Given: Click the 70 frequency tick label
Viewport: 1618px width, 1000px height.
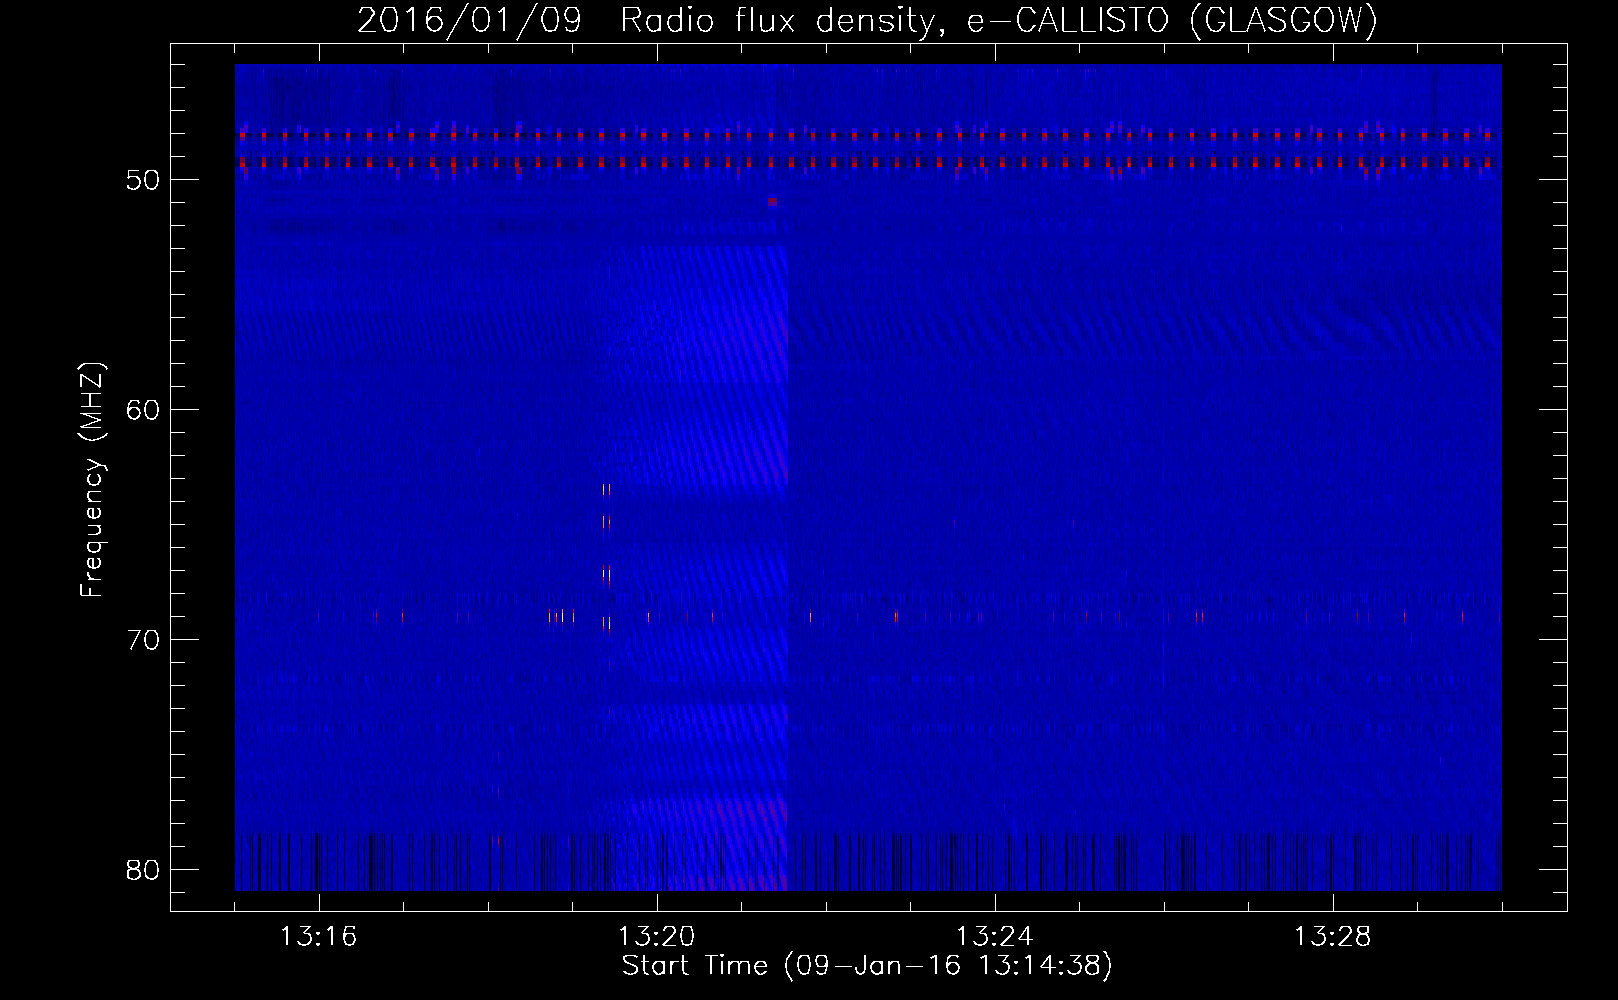Looking at the screenshot, I should click(x=144, y=640).
